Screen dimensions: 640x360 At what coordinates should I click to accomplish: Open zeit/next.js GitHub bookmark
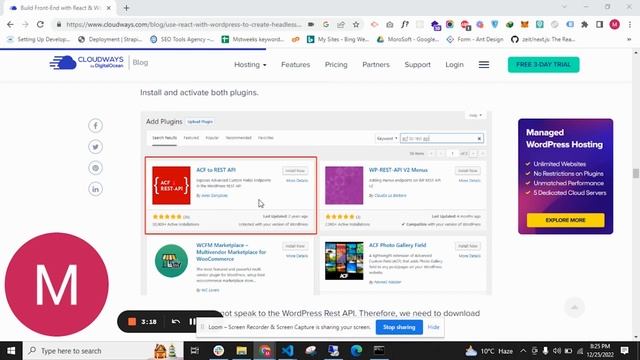(543, 39)
